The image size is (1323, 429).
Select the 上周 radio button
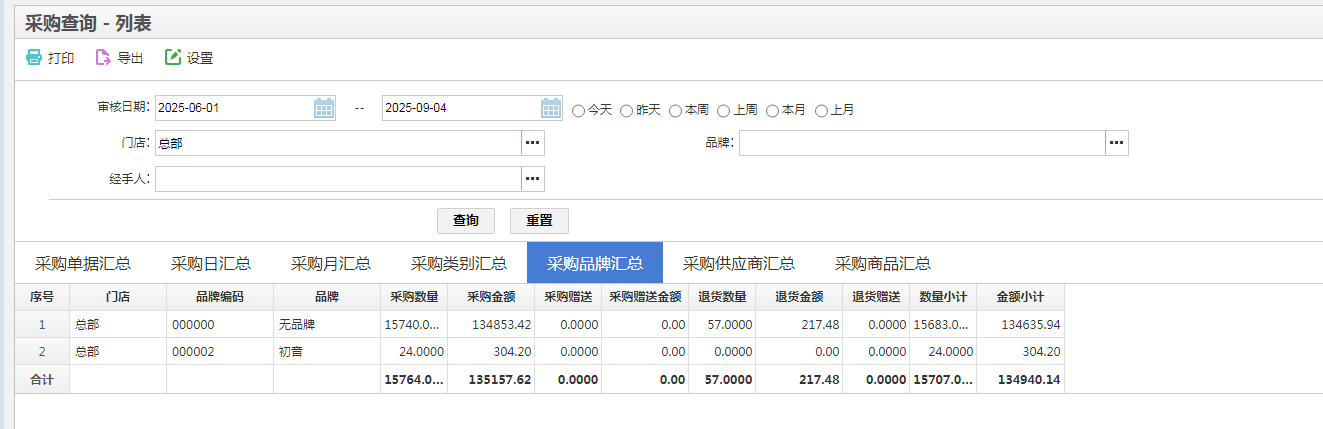724,110
